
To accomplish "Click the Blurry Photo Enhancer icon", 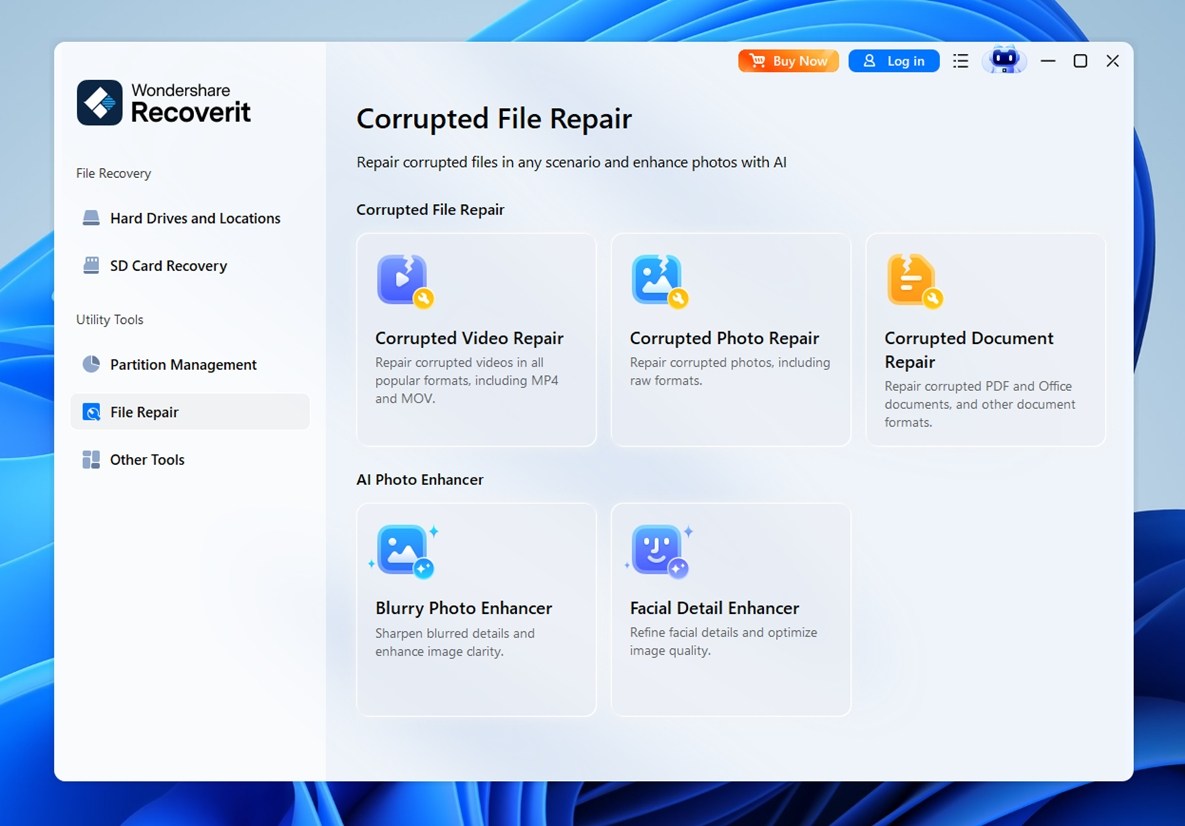I will tap(404, 551).
